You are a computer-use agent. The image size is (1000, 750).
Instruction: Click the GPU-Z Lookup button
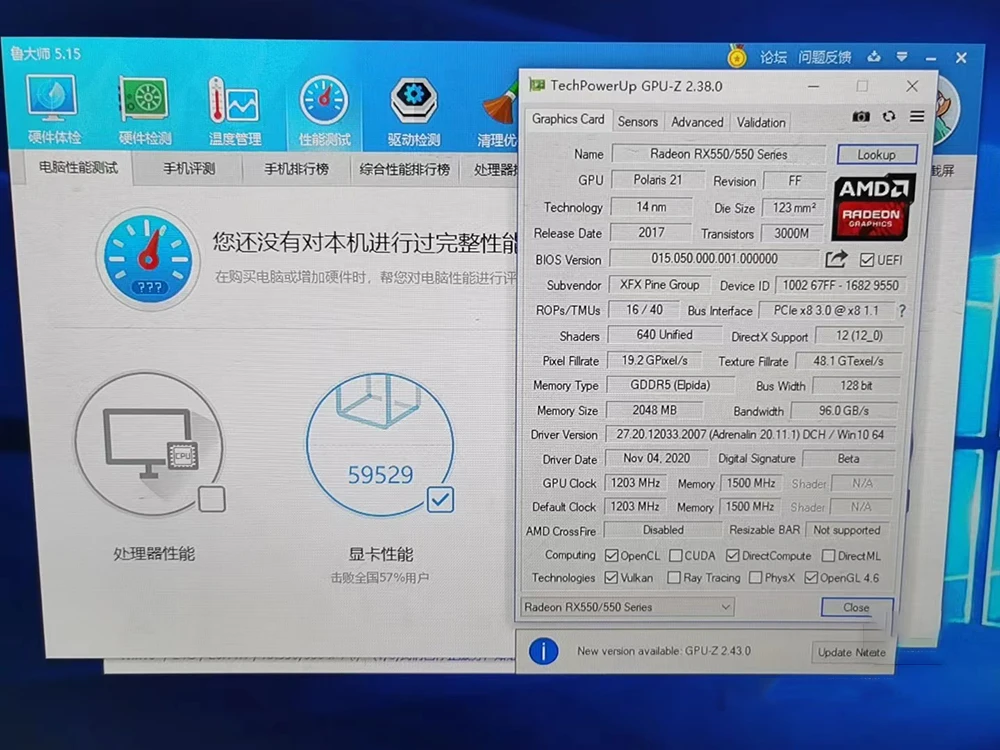[876, 154]
